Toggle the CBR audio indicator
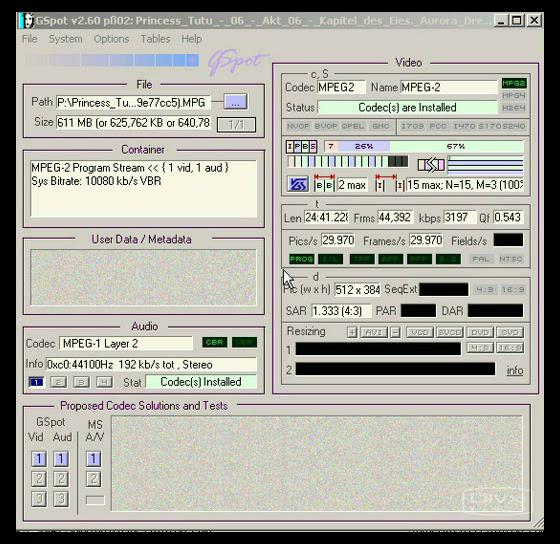Image resolution: width=560 pixels, height=544 pixels. (x=214, y=342)
